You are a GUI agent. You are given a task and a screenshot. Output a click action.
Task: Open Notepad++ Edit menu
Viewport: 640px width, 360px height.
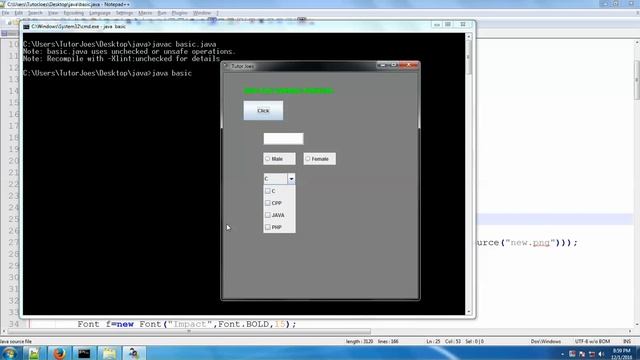click(x=19, y=13)
